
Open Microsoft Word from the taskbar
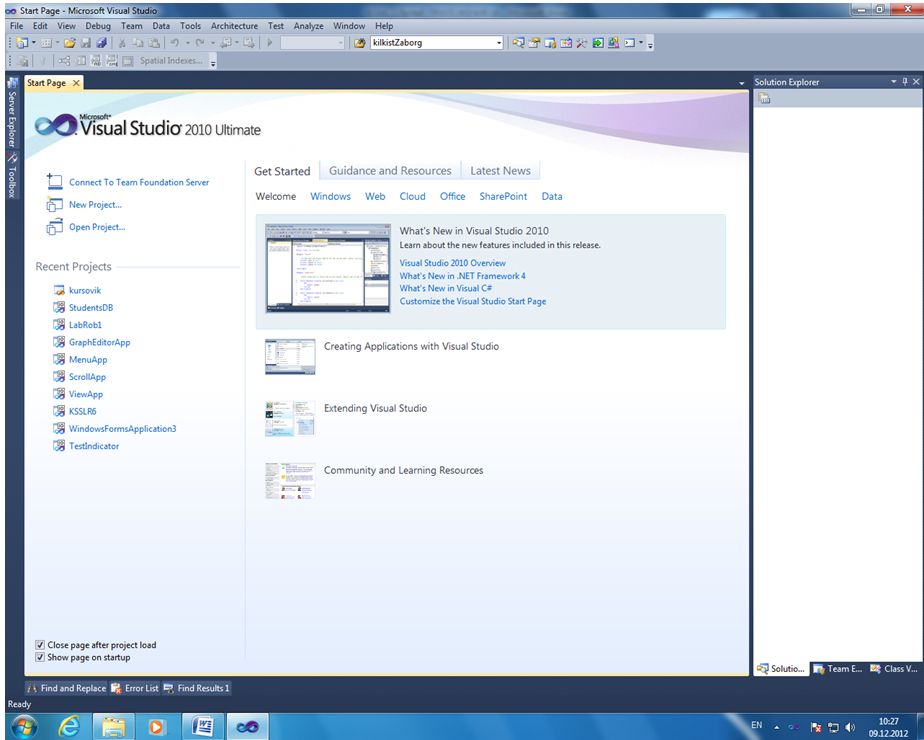click(202, 726)
